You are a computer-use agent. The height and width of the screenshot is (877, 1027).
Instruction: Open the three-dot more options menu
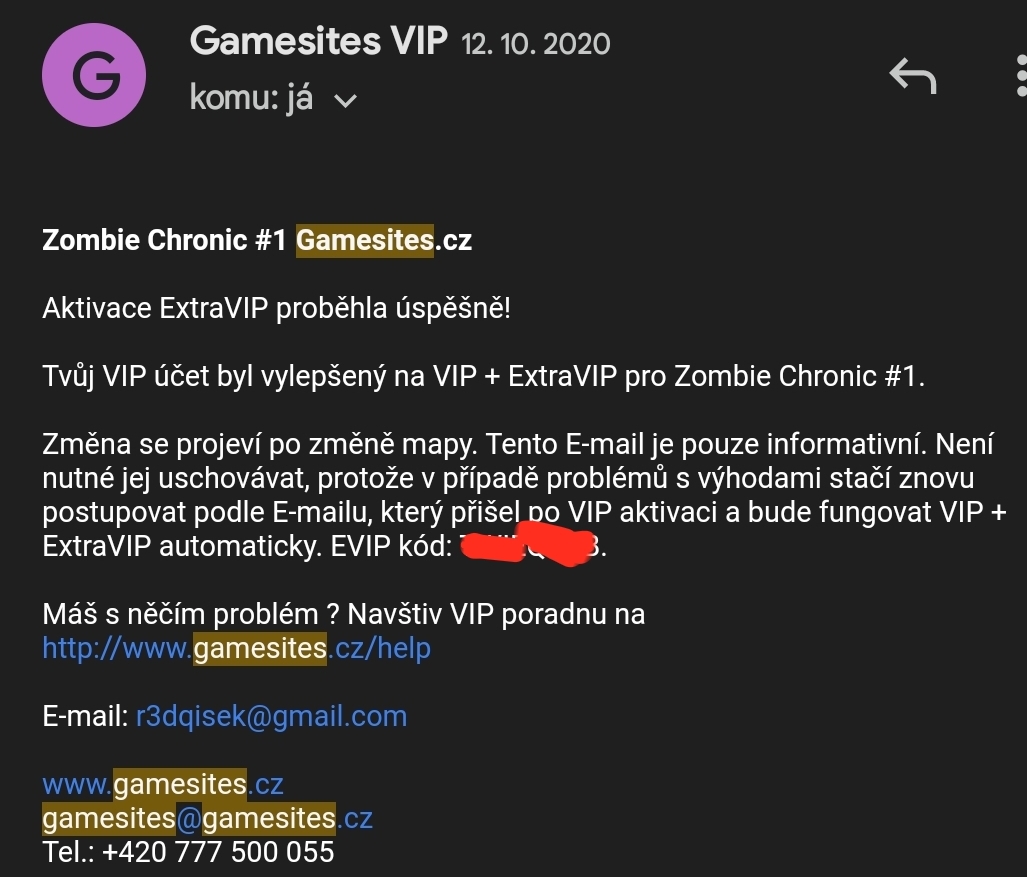coord(1021,76)
